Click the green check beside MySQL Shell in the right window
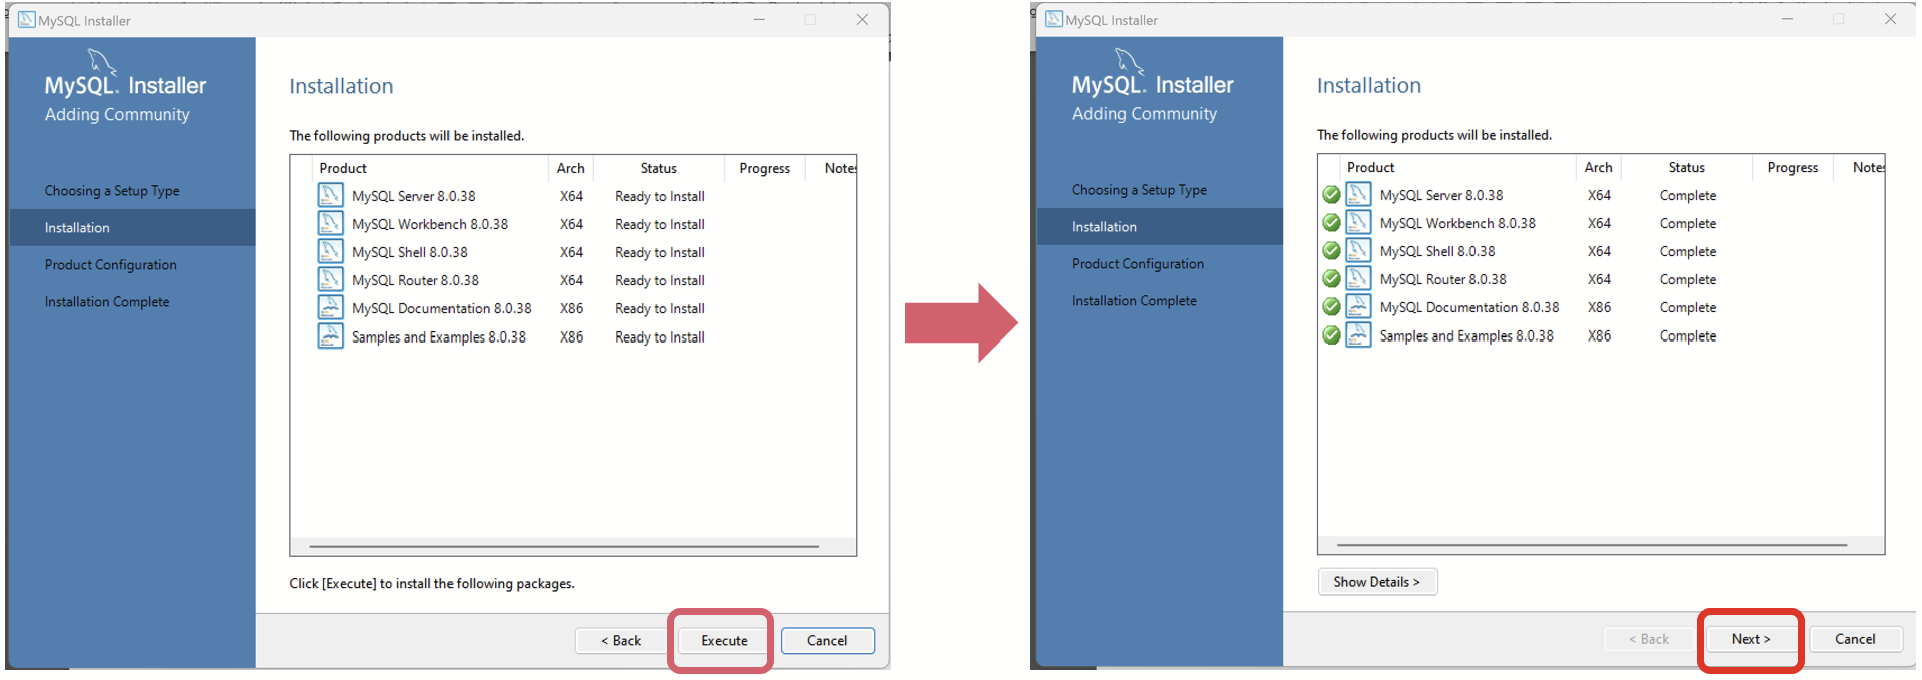Screen dimensions: 1922x680 [1331, 251]
